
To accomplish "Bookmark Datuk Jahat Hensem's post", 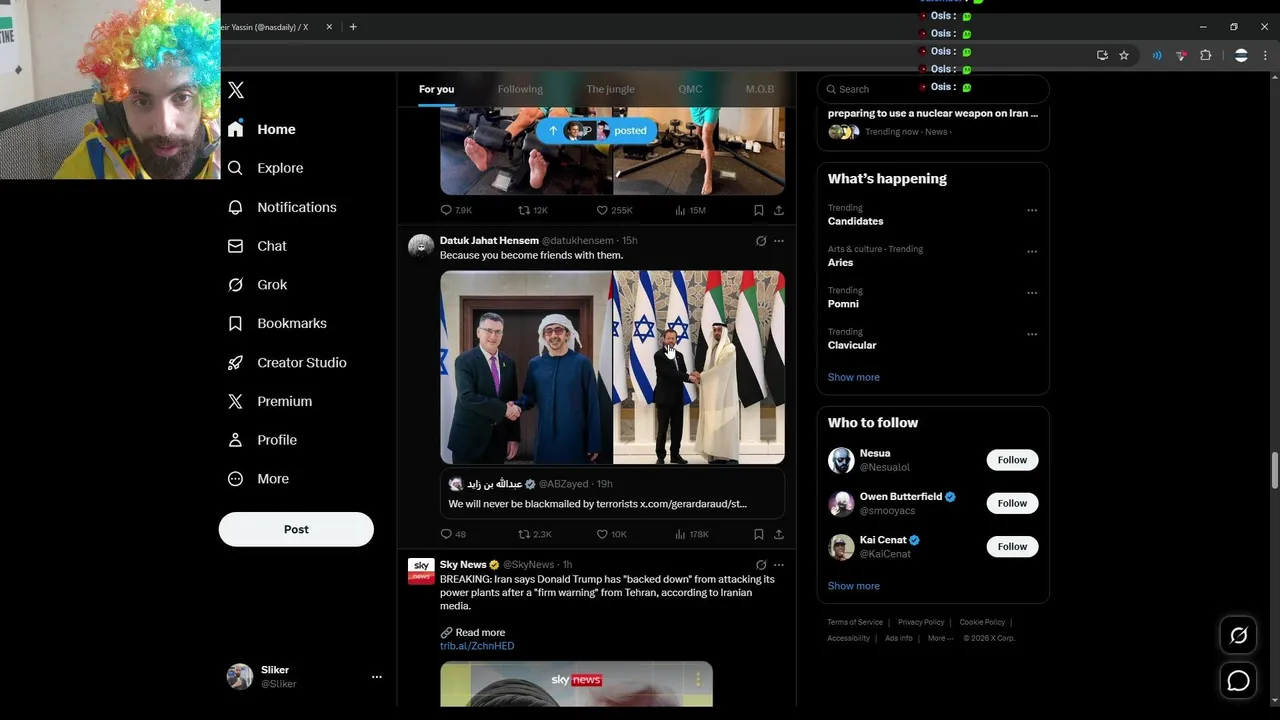I will (759, 534).
